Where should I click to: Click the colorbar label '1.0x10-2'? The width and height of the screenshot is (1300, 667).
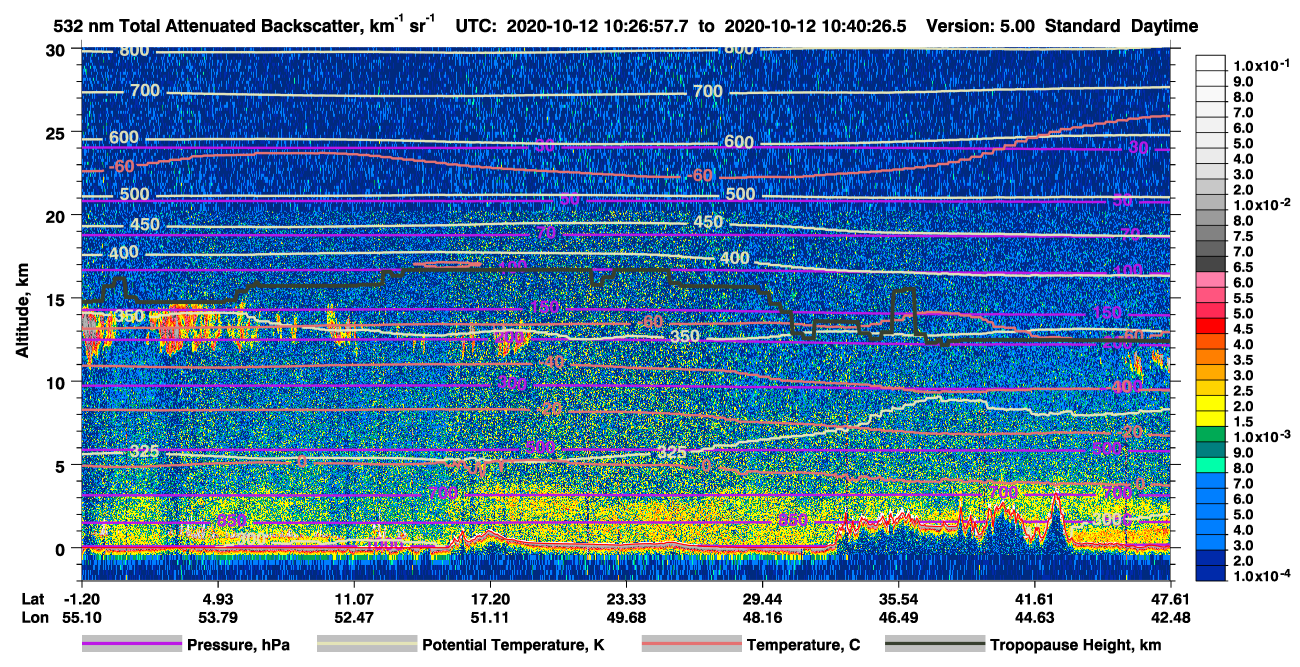(1261, 204)
